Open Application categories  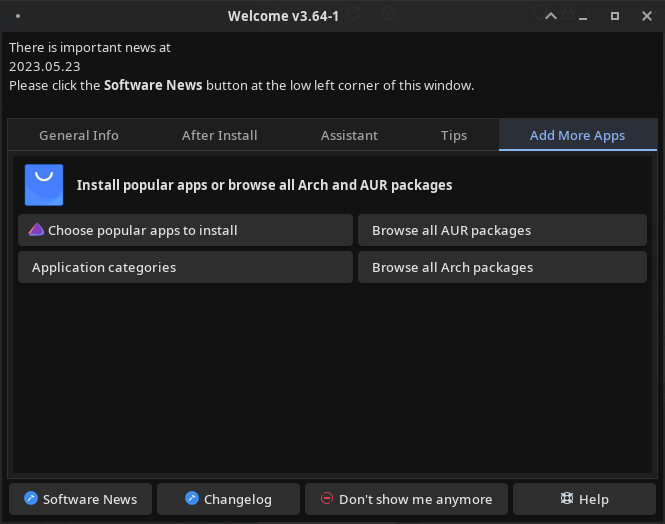pos(185,267)
